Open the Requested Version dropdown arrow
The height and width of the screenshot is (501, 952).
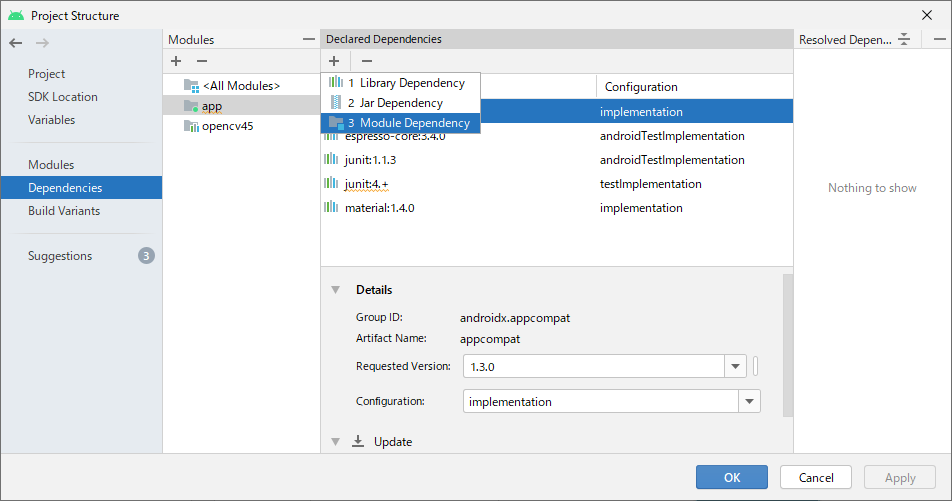[735, 366]
